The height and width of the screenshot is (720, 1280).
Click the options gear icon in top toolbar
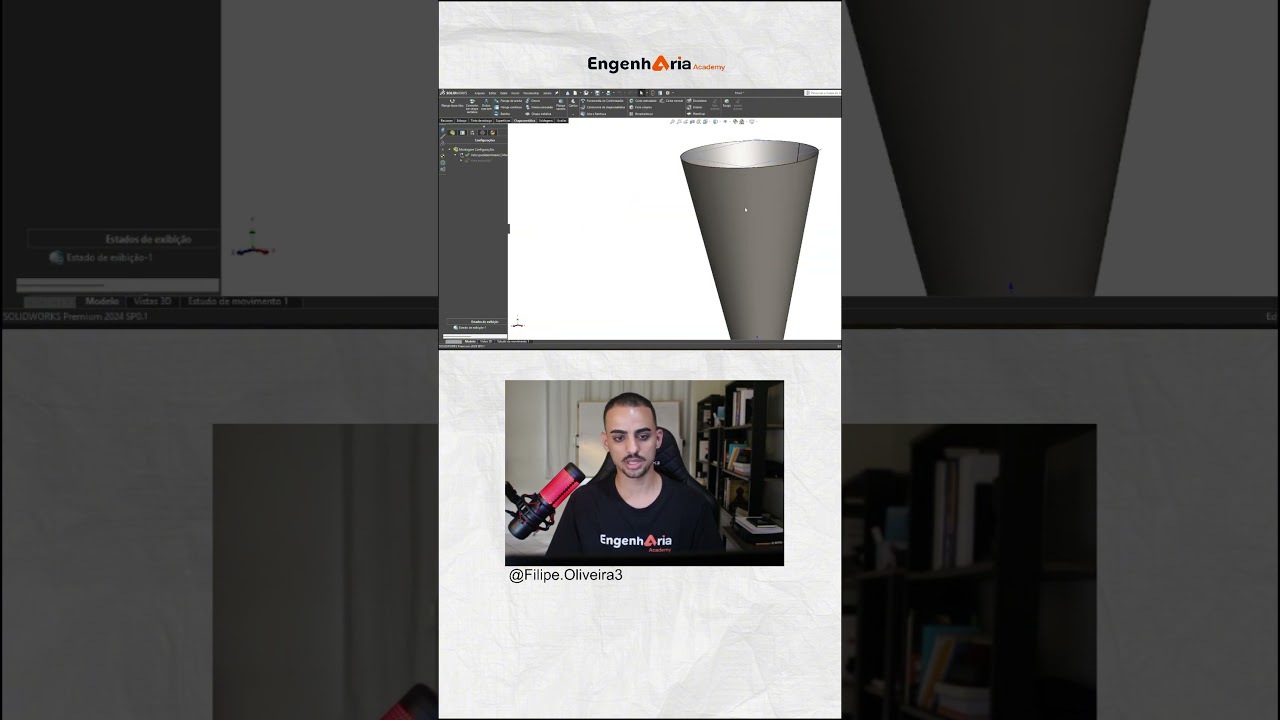point(667,93)
